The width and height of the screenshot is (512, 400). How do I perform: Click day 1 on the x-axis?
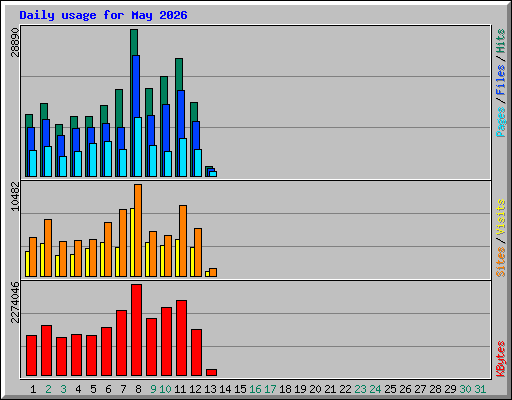33,389
